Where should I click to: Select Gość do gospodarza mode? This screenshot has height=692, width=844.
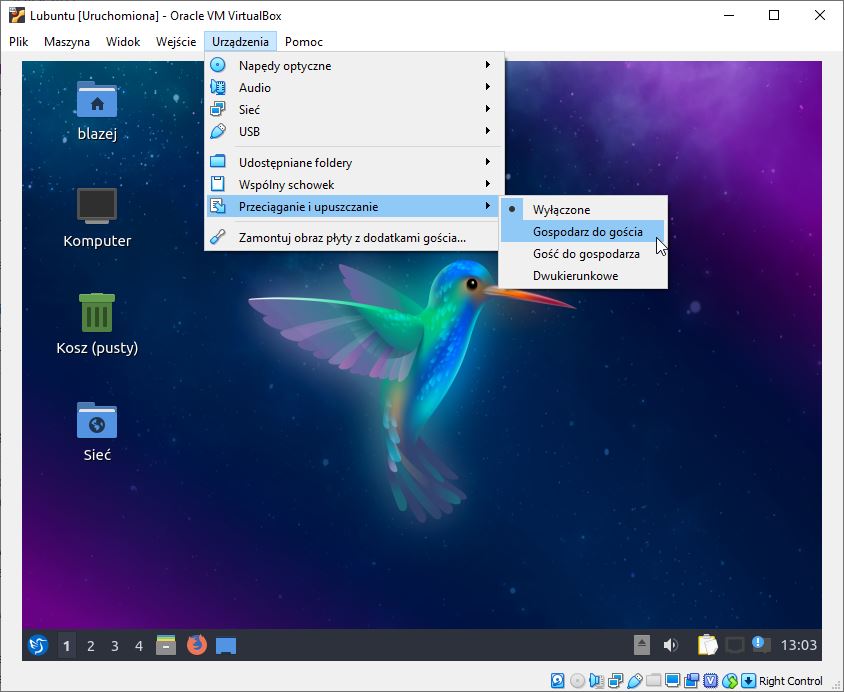tap(583, 253)
